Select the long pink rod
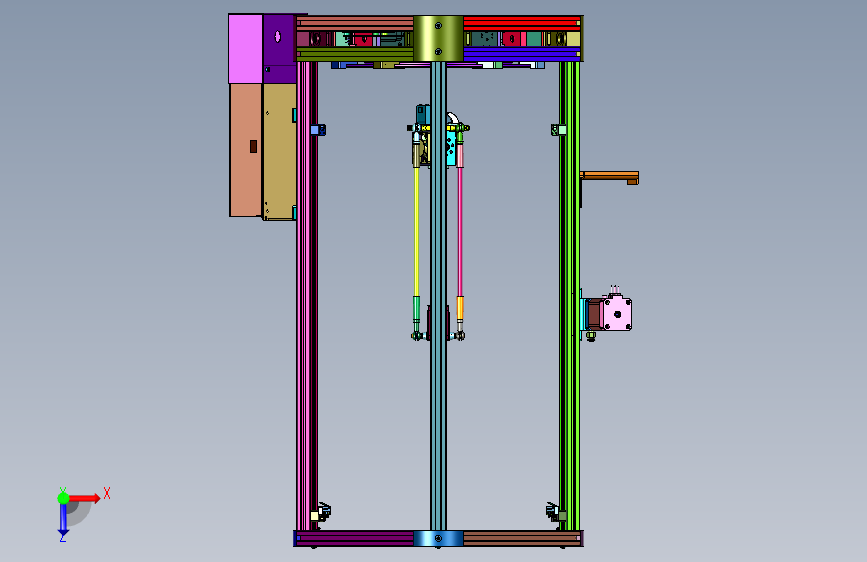 [459, 232]
